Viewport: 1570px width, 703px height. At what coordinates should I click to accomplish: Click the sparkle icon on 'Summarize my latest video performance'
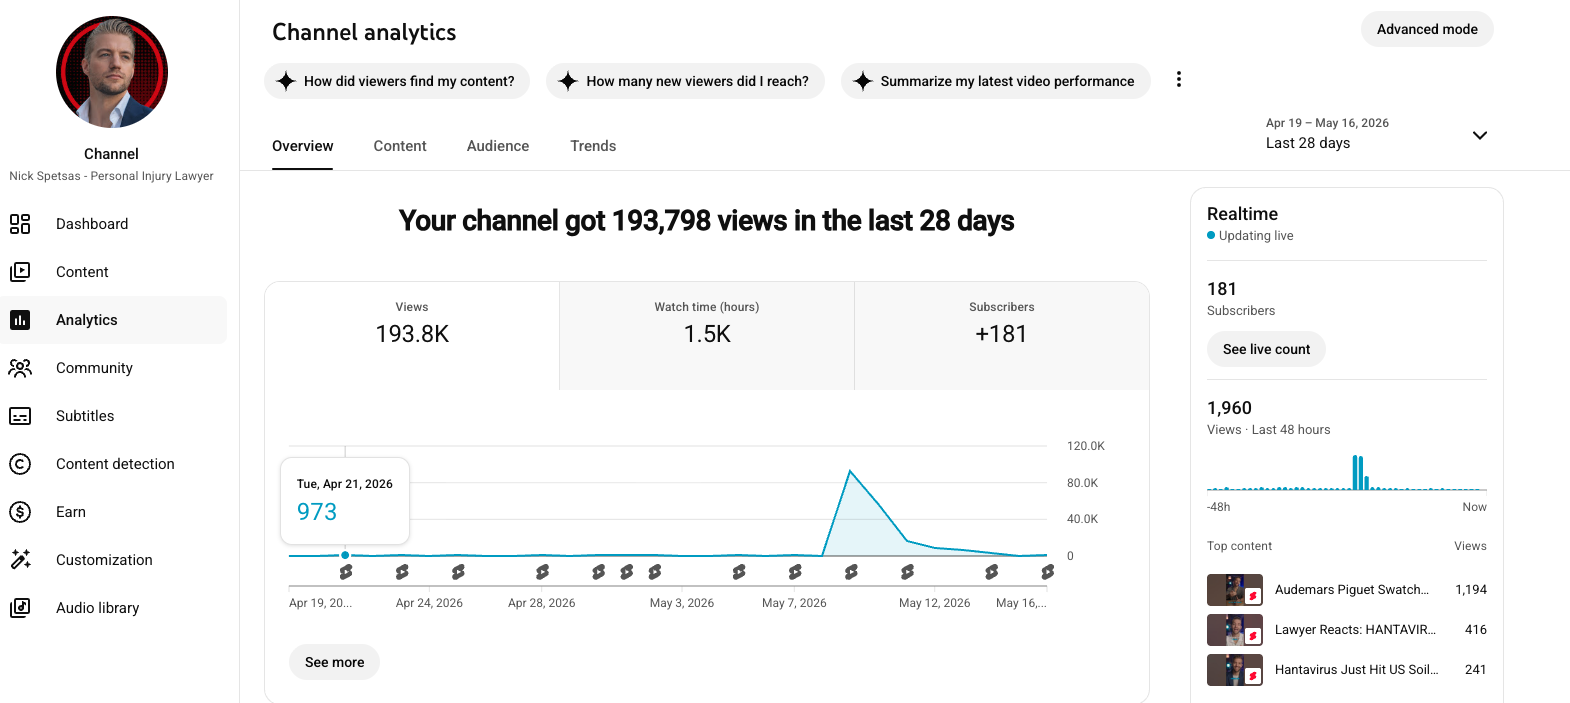point(863,81)
